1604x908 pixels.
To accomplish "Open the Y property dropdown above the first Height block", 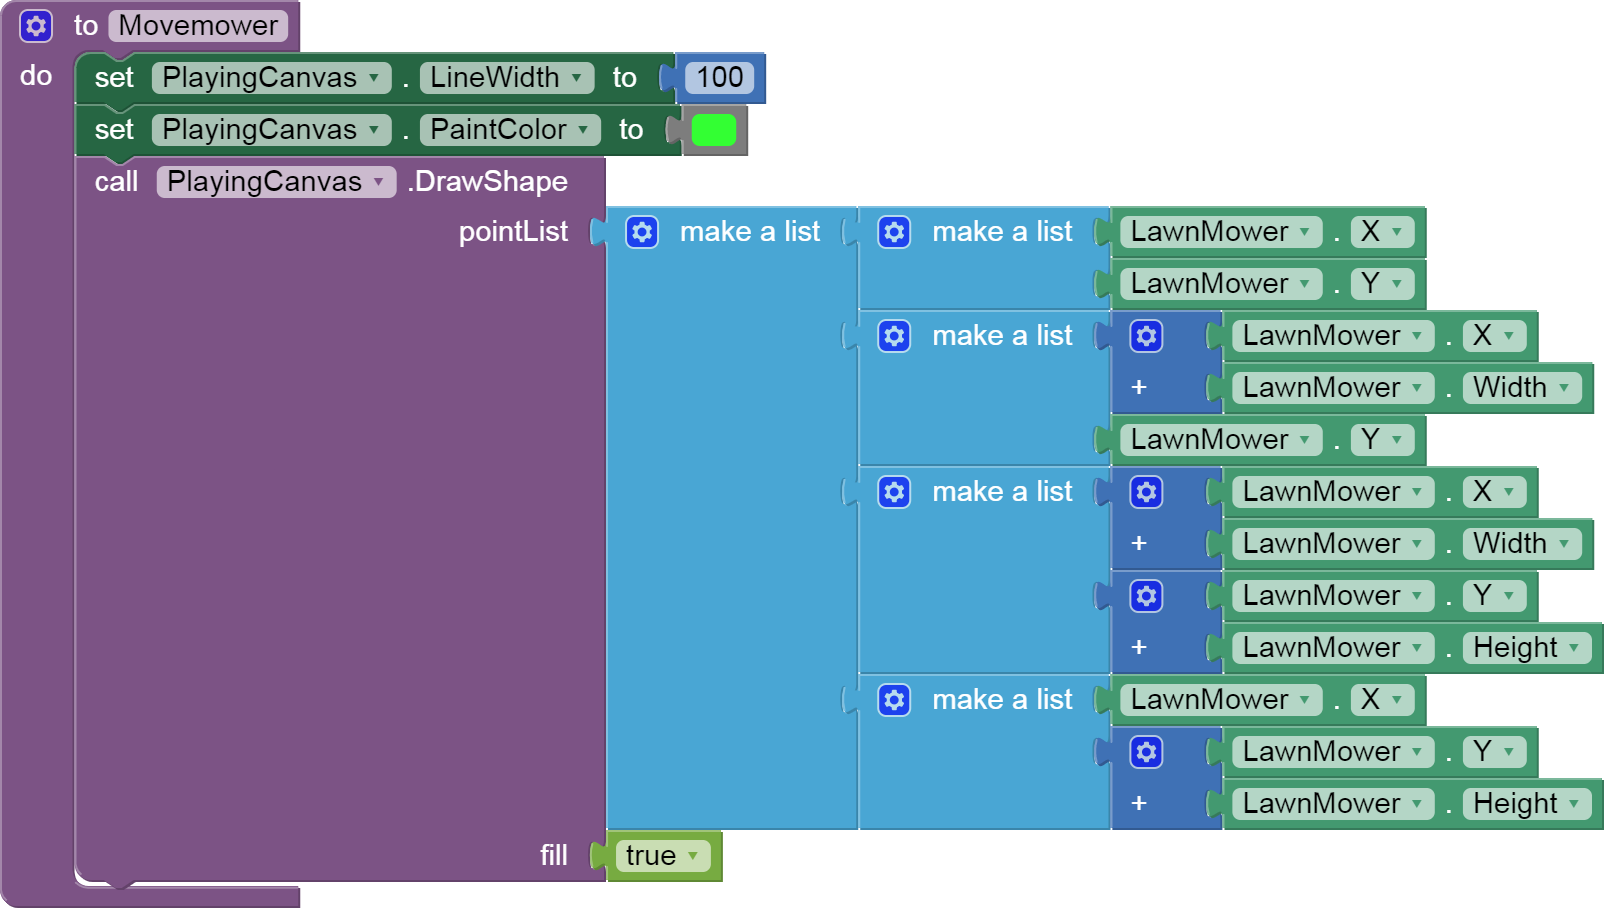I will tap(1495, 596).
